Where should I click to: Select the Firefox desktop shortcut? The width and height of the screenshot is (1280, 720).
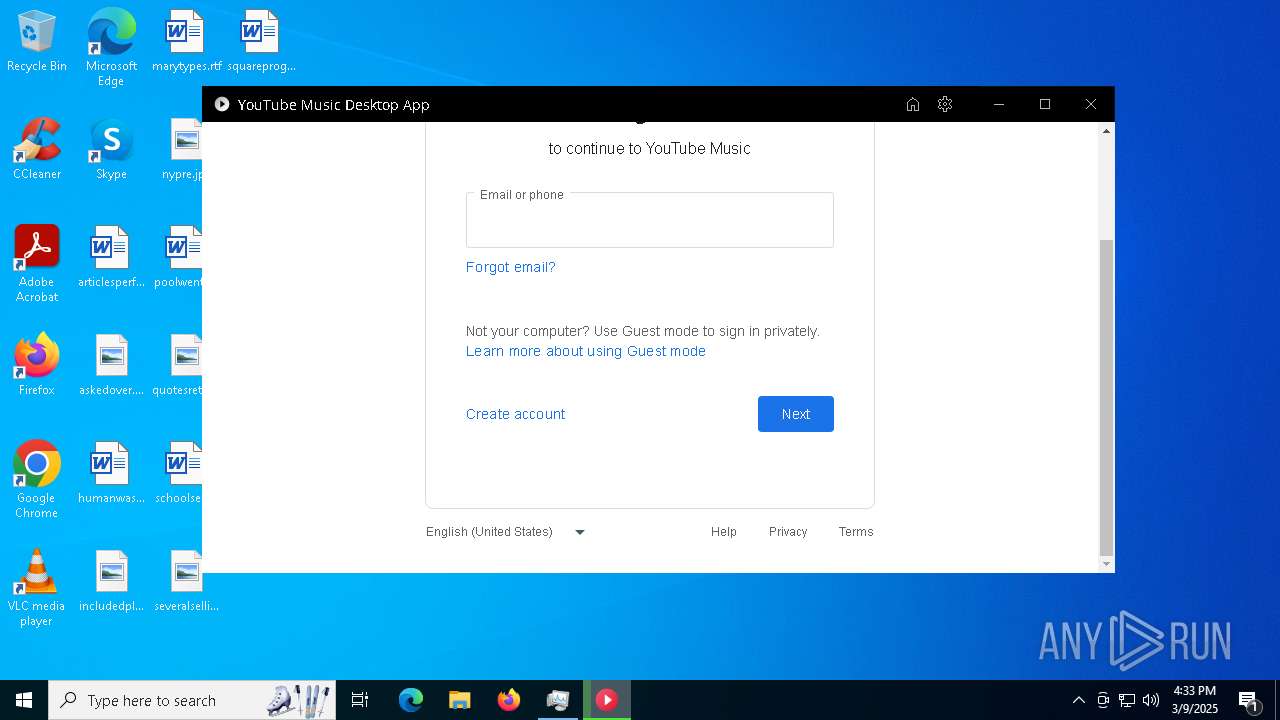coord(37,366)
